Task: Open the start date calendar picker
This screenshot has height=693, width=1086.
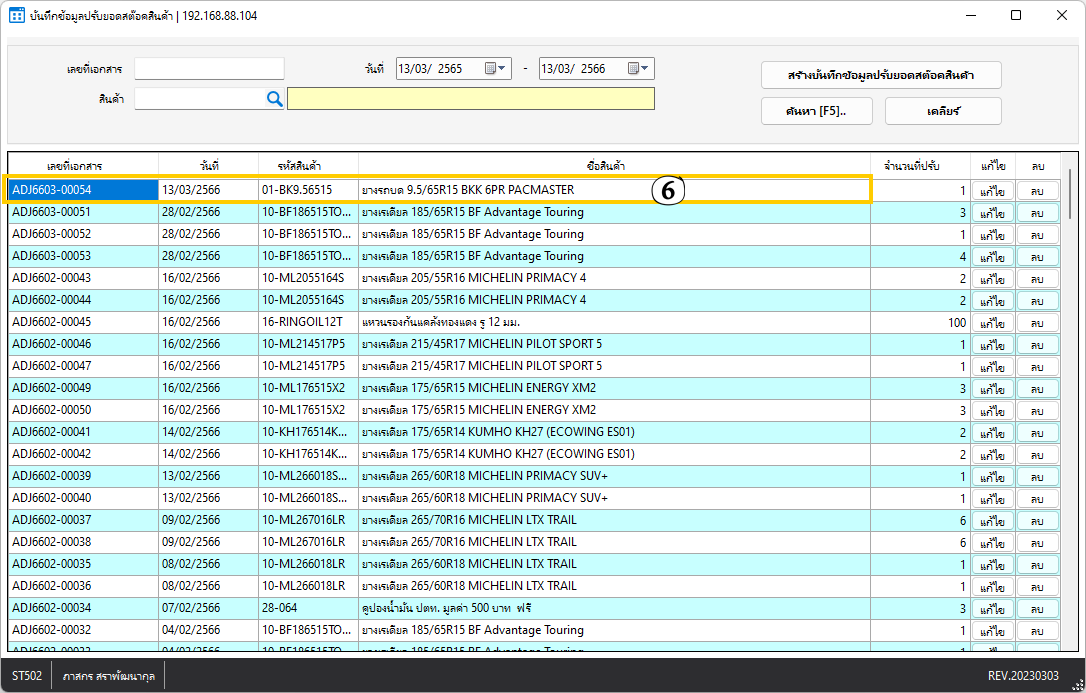Action: coord(496,69)
